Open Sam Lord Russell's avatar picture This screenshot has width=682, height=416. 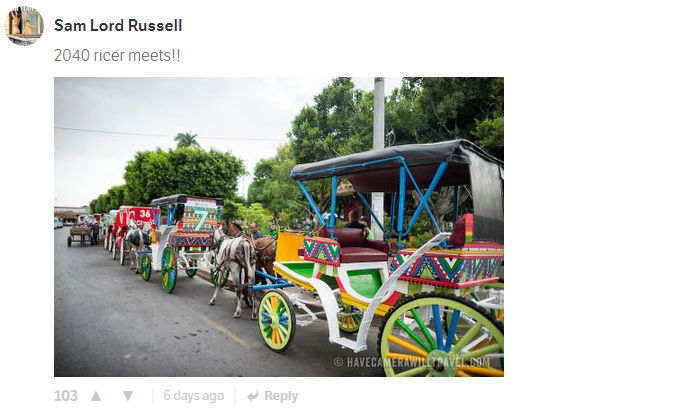[x=24, y=26]
